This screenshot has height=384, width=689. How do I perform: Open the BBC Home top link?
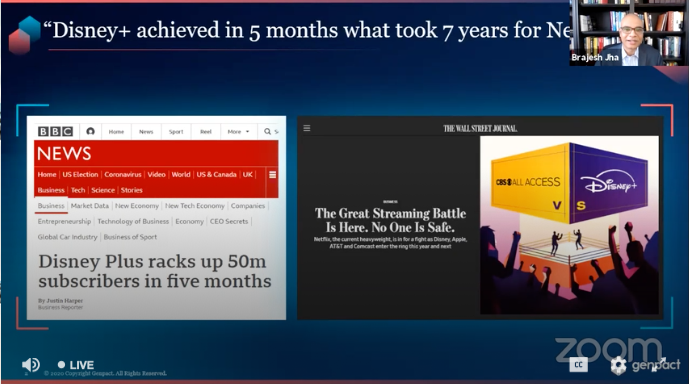click(116, 131)
